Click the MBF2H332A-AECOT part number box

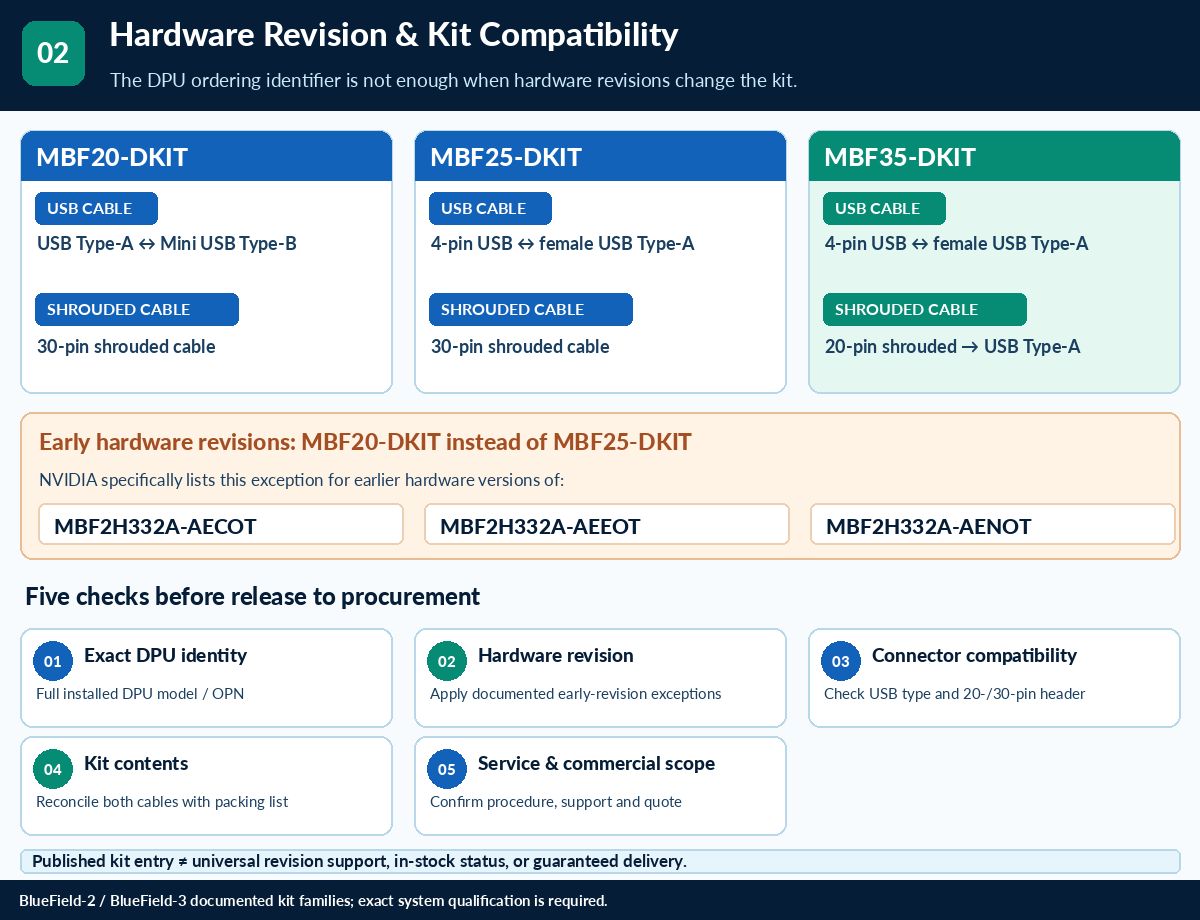tap(221, 524)
